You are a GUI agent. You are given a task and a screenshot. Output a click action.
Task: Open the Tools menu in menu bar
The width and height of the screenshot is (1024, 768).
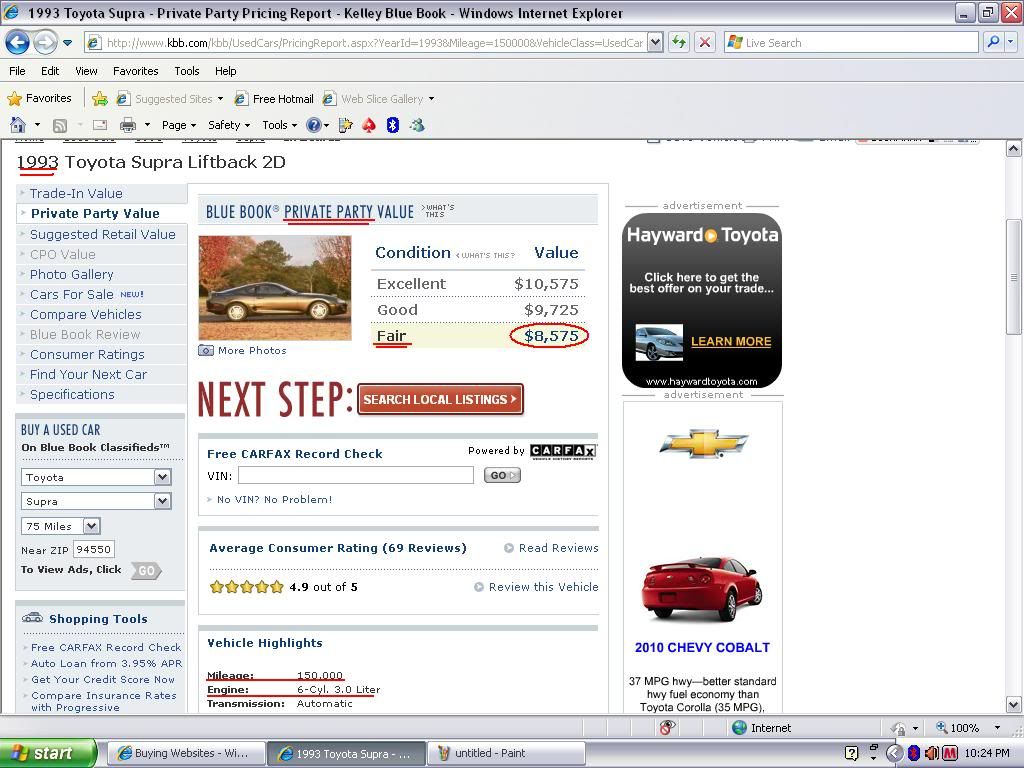pyautogui.click(x=187, y=71)
